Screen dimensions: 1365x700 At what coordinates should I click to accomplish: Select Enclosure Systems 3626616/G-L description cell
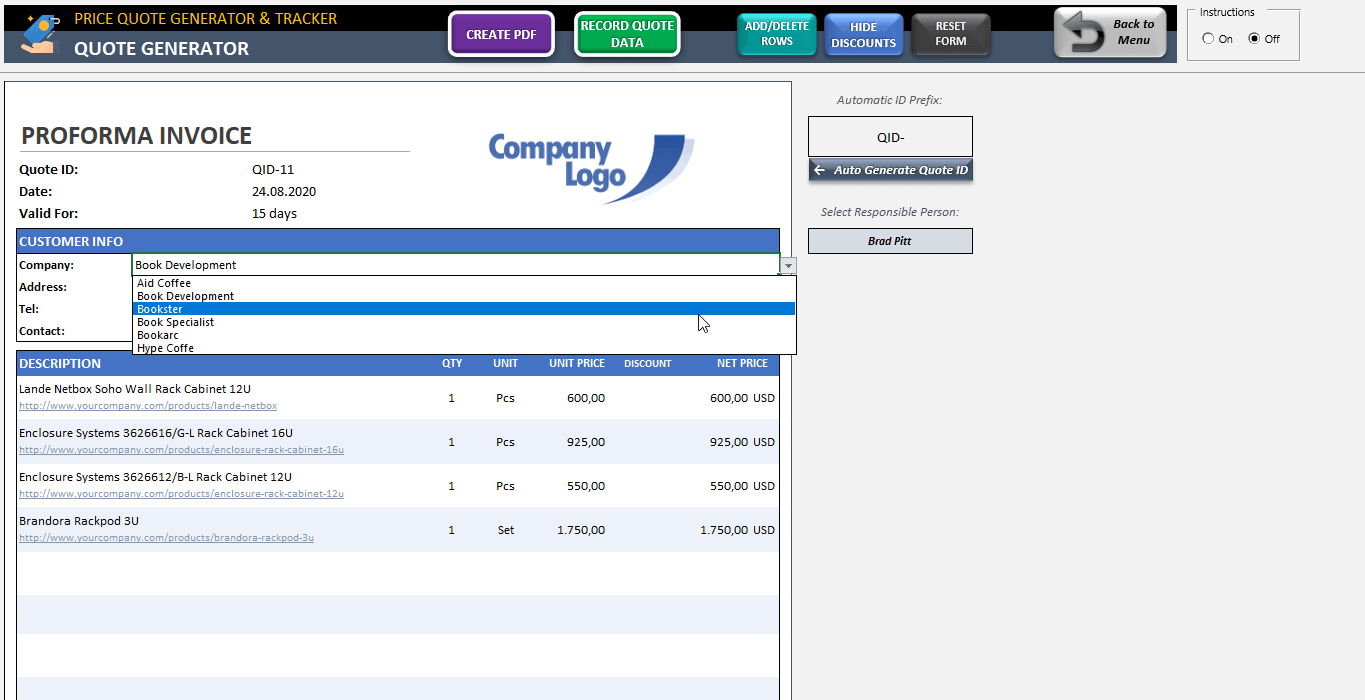click(x=156, y=433)
